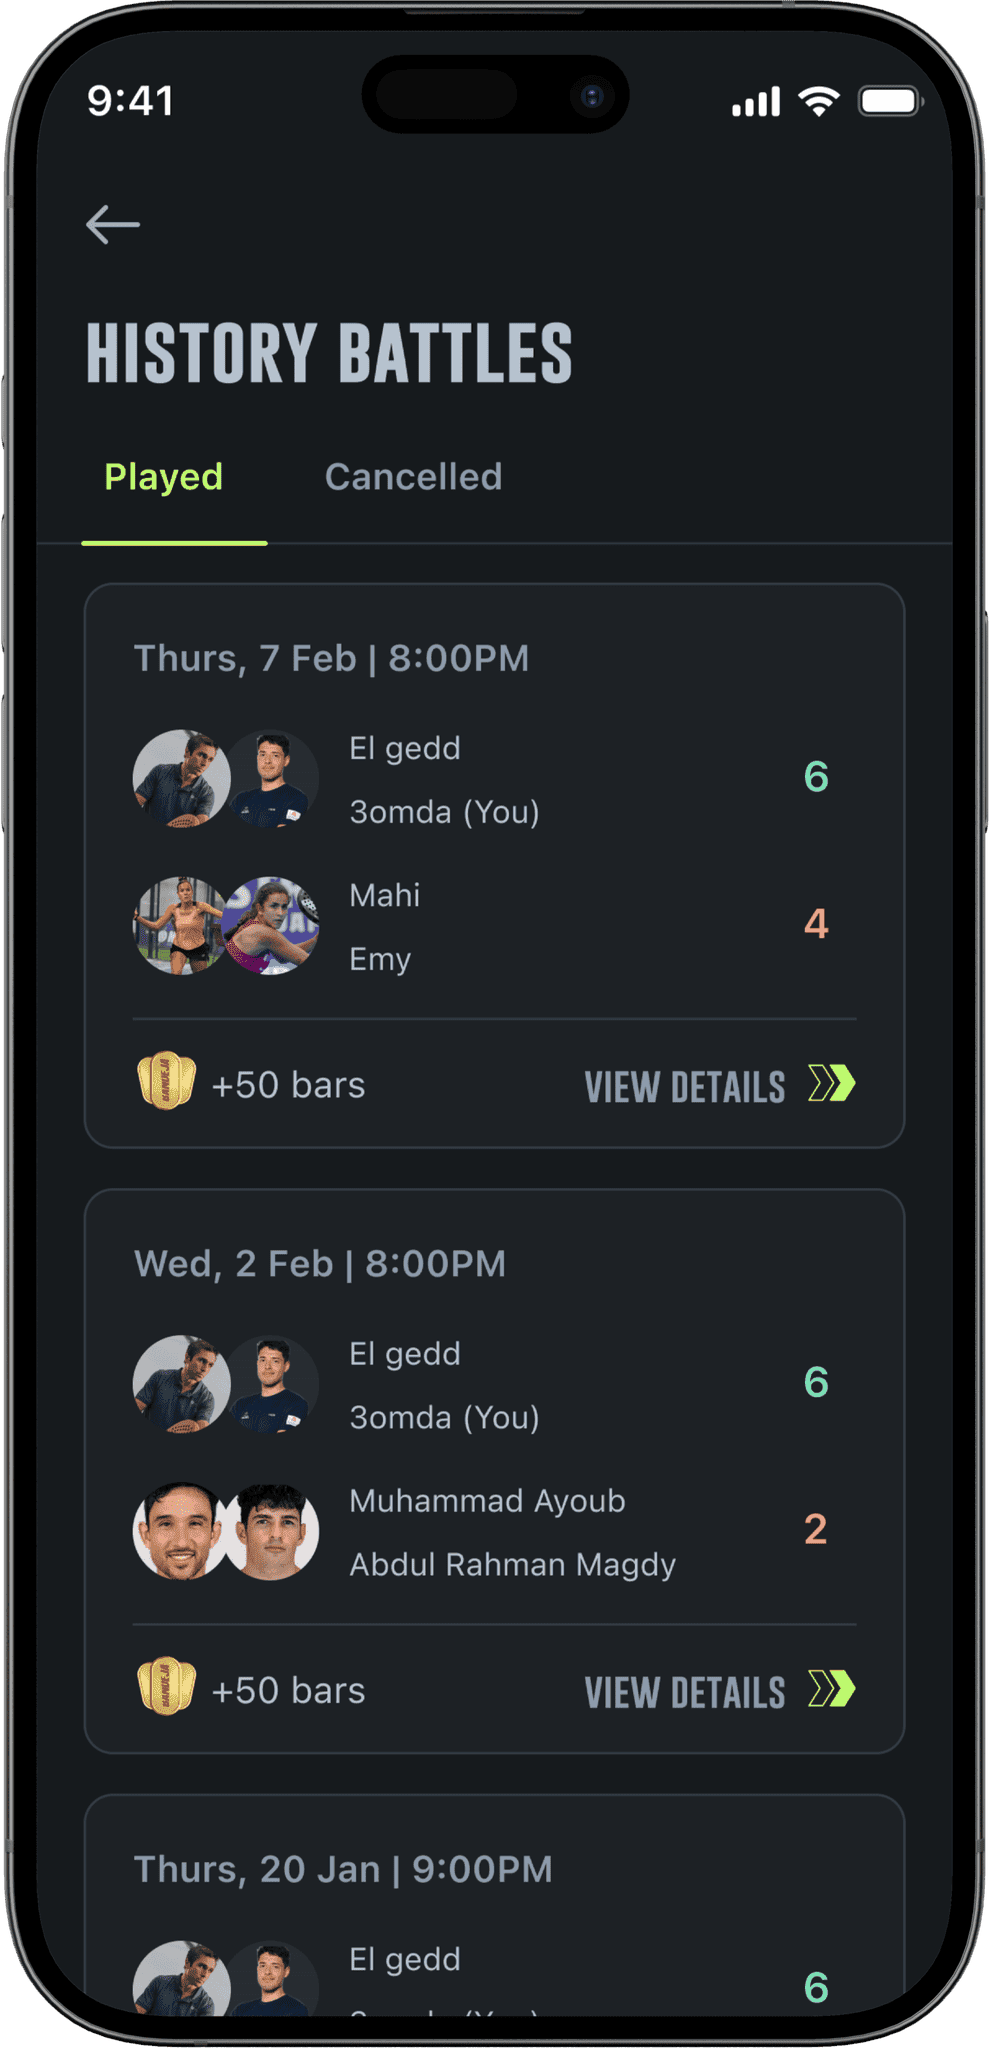Open Emy's avatar in 7 Feb battle
This screenshot has height=2048, width=989.
point(271,926)
